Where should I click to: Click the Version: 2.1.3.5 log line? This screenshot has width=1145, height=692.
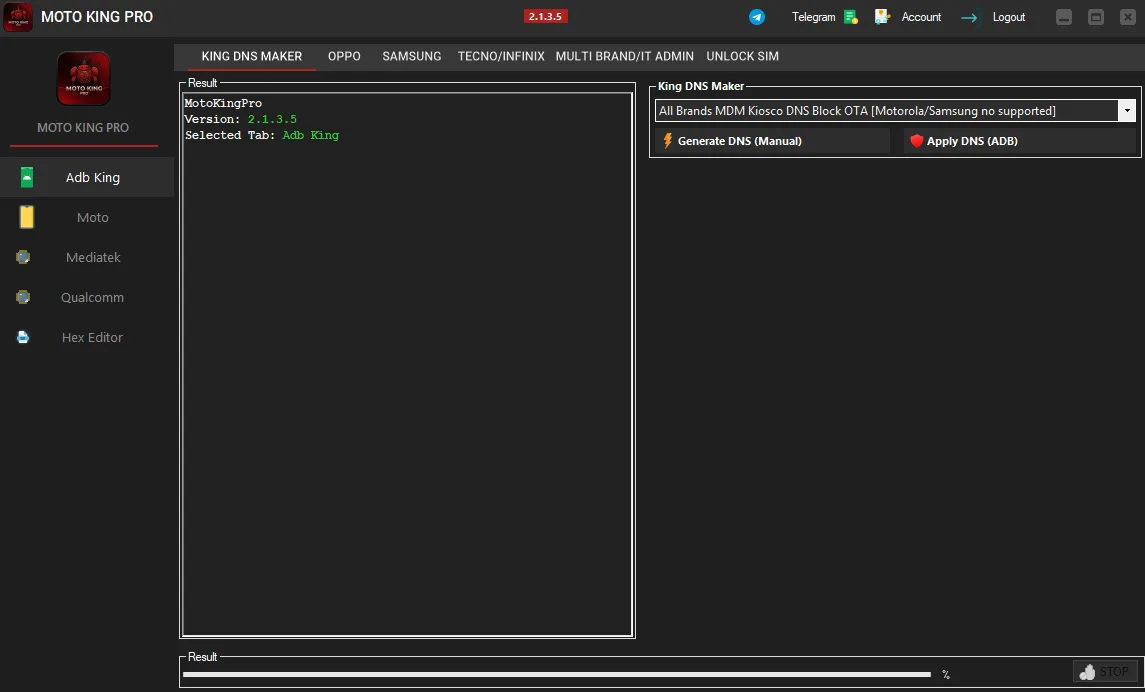click(x=240, y=119)
